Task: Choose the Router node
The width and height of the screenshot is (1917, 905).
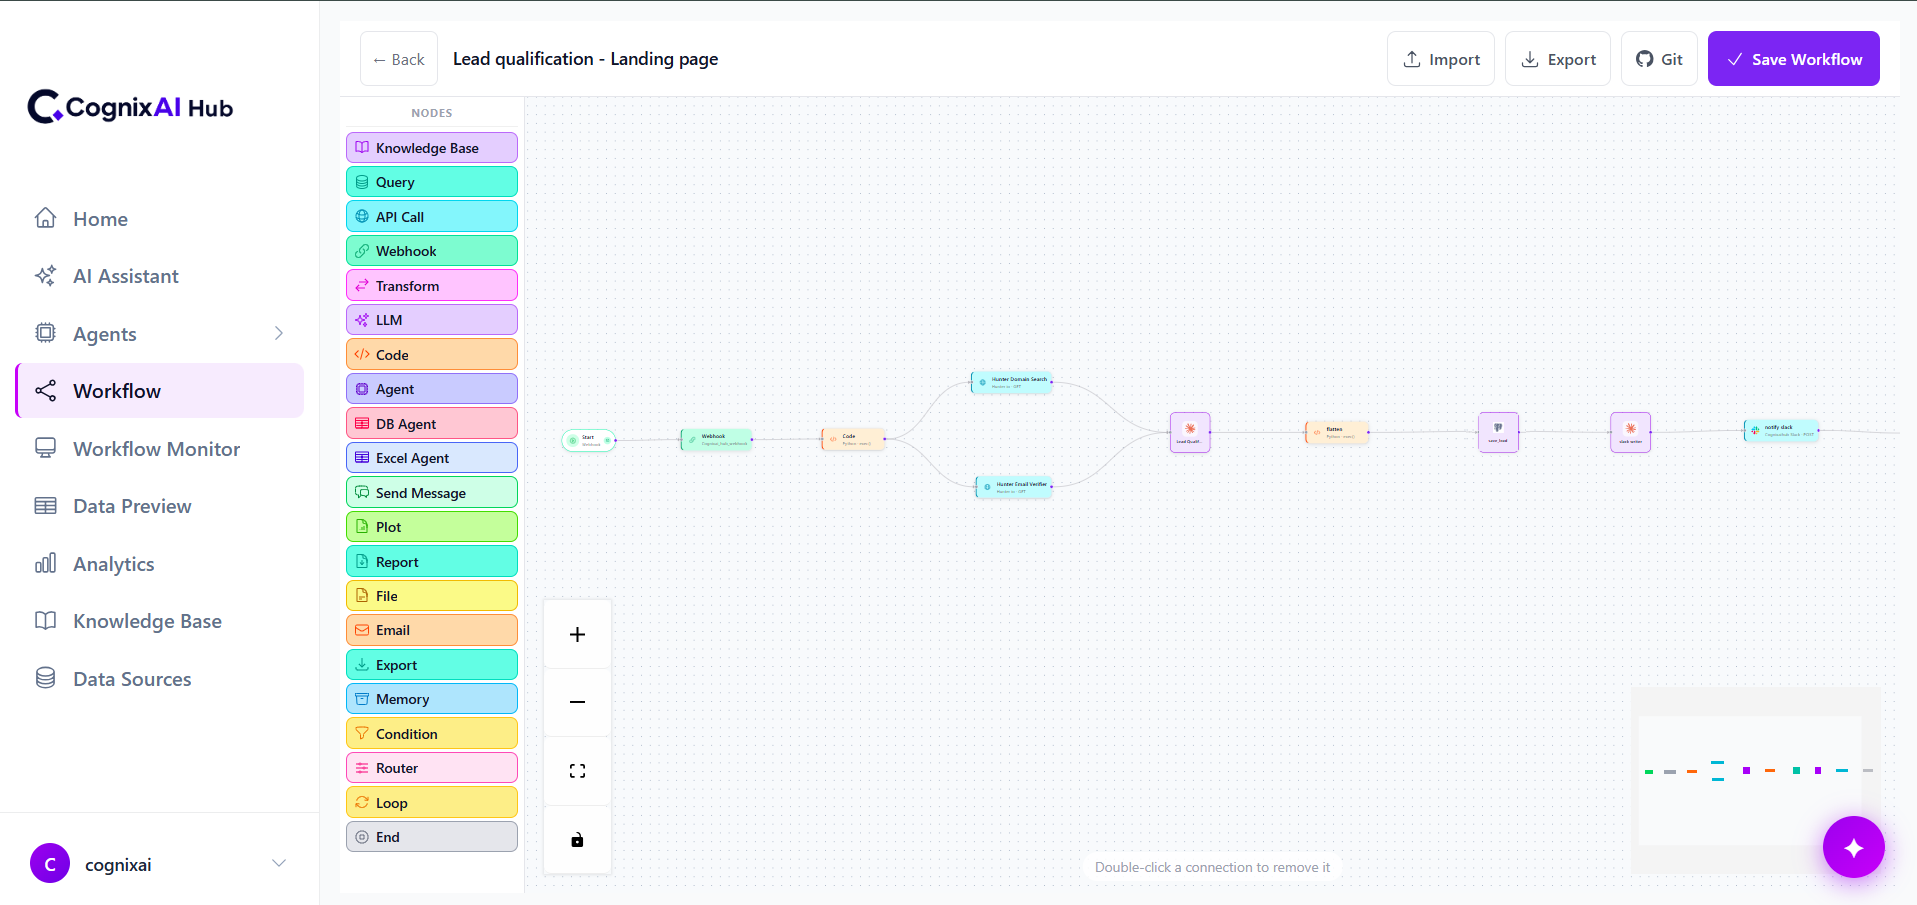Action: point(432,768)
